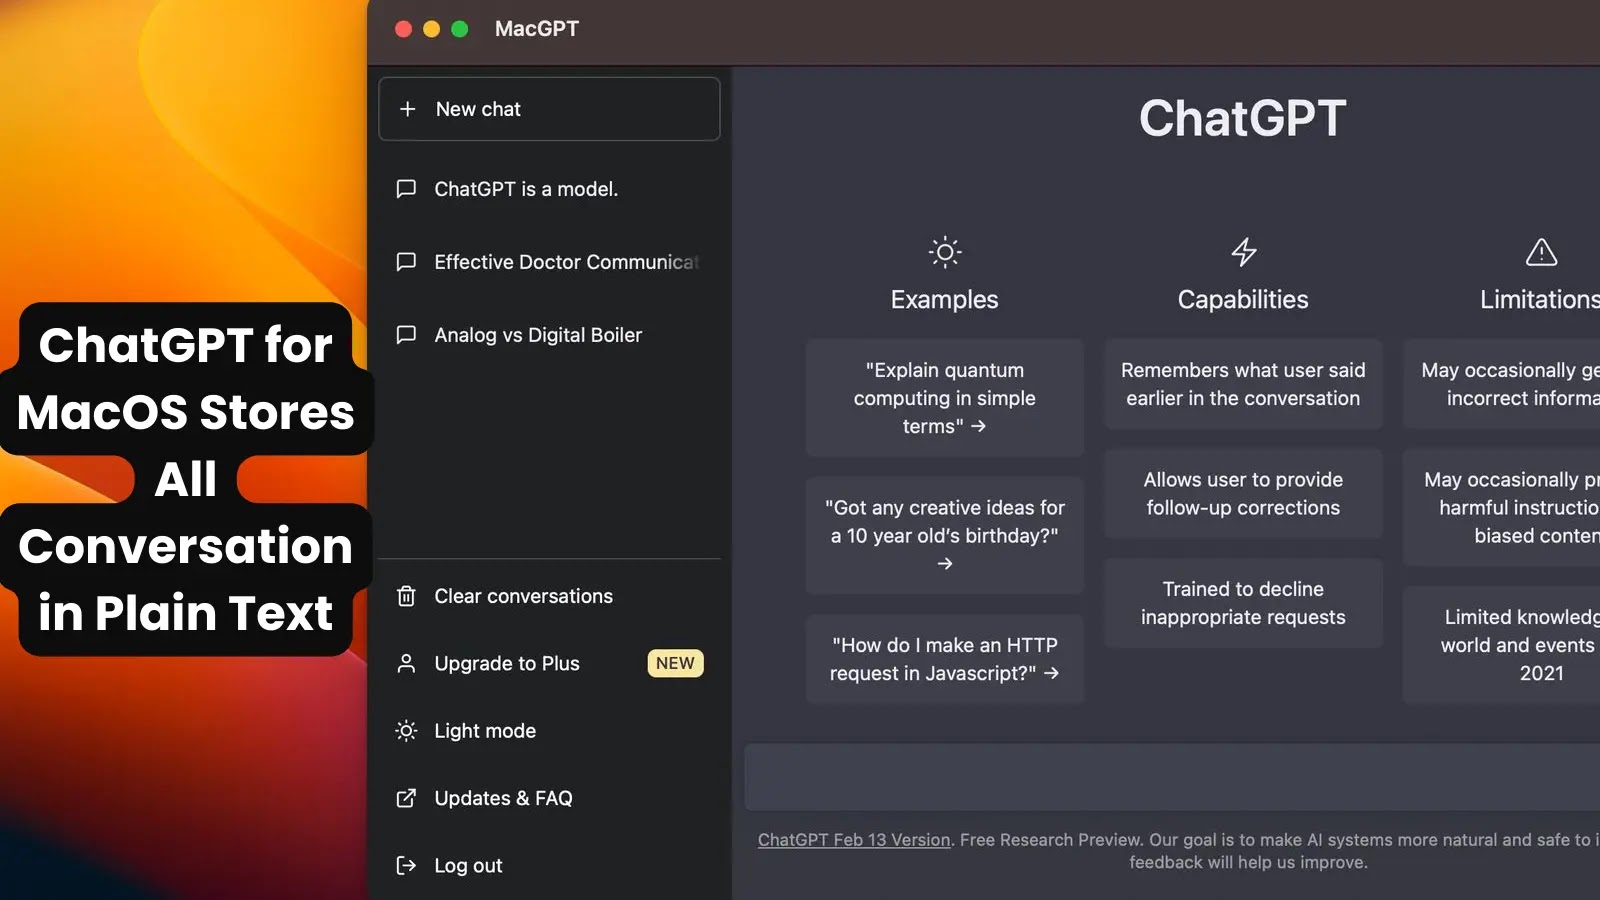Use the '10 year old's birthday' example prompt
Image resolution: width=1600 pixels, height=900 pixels.
945,536
